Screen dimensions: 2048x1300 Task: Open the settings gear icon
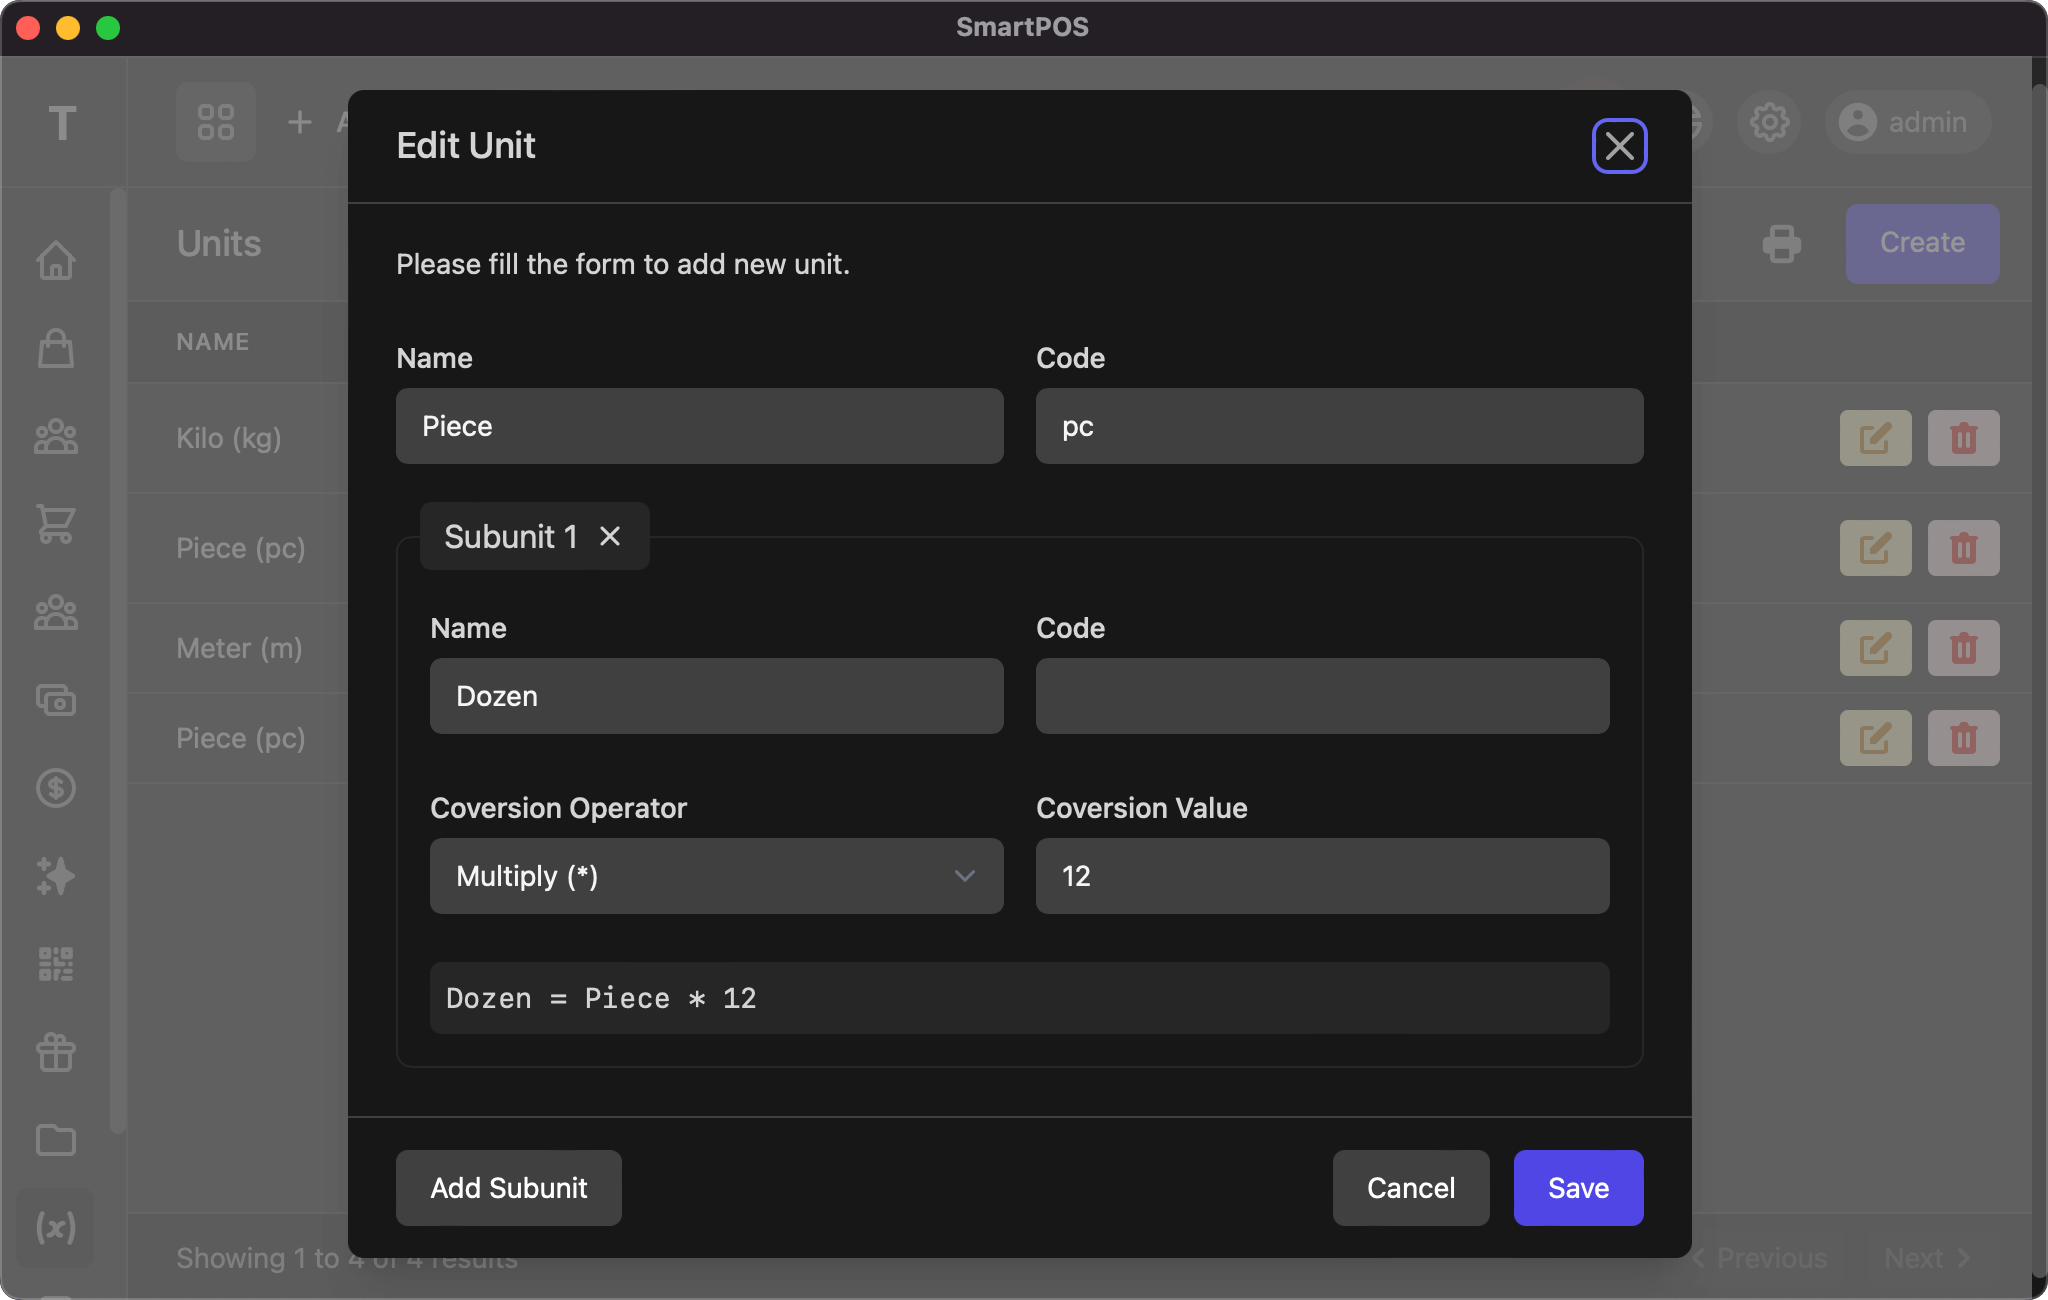pos(1769,122)
